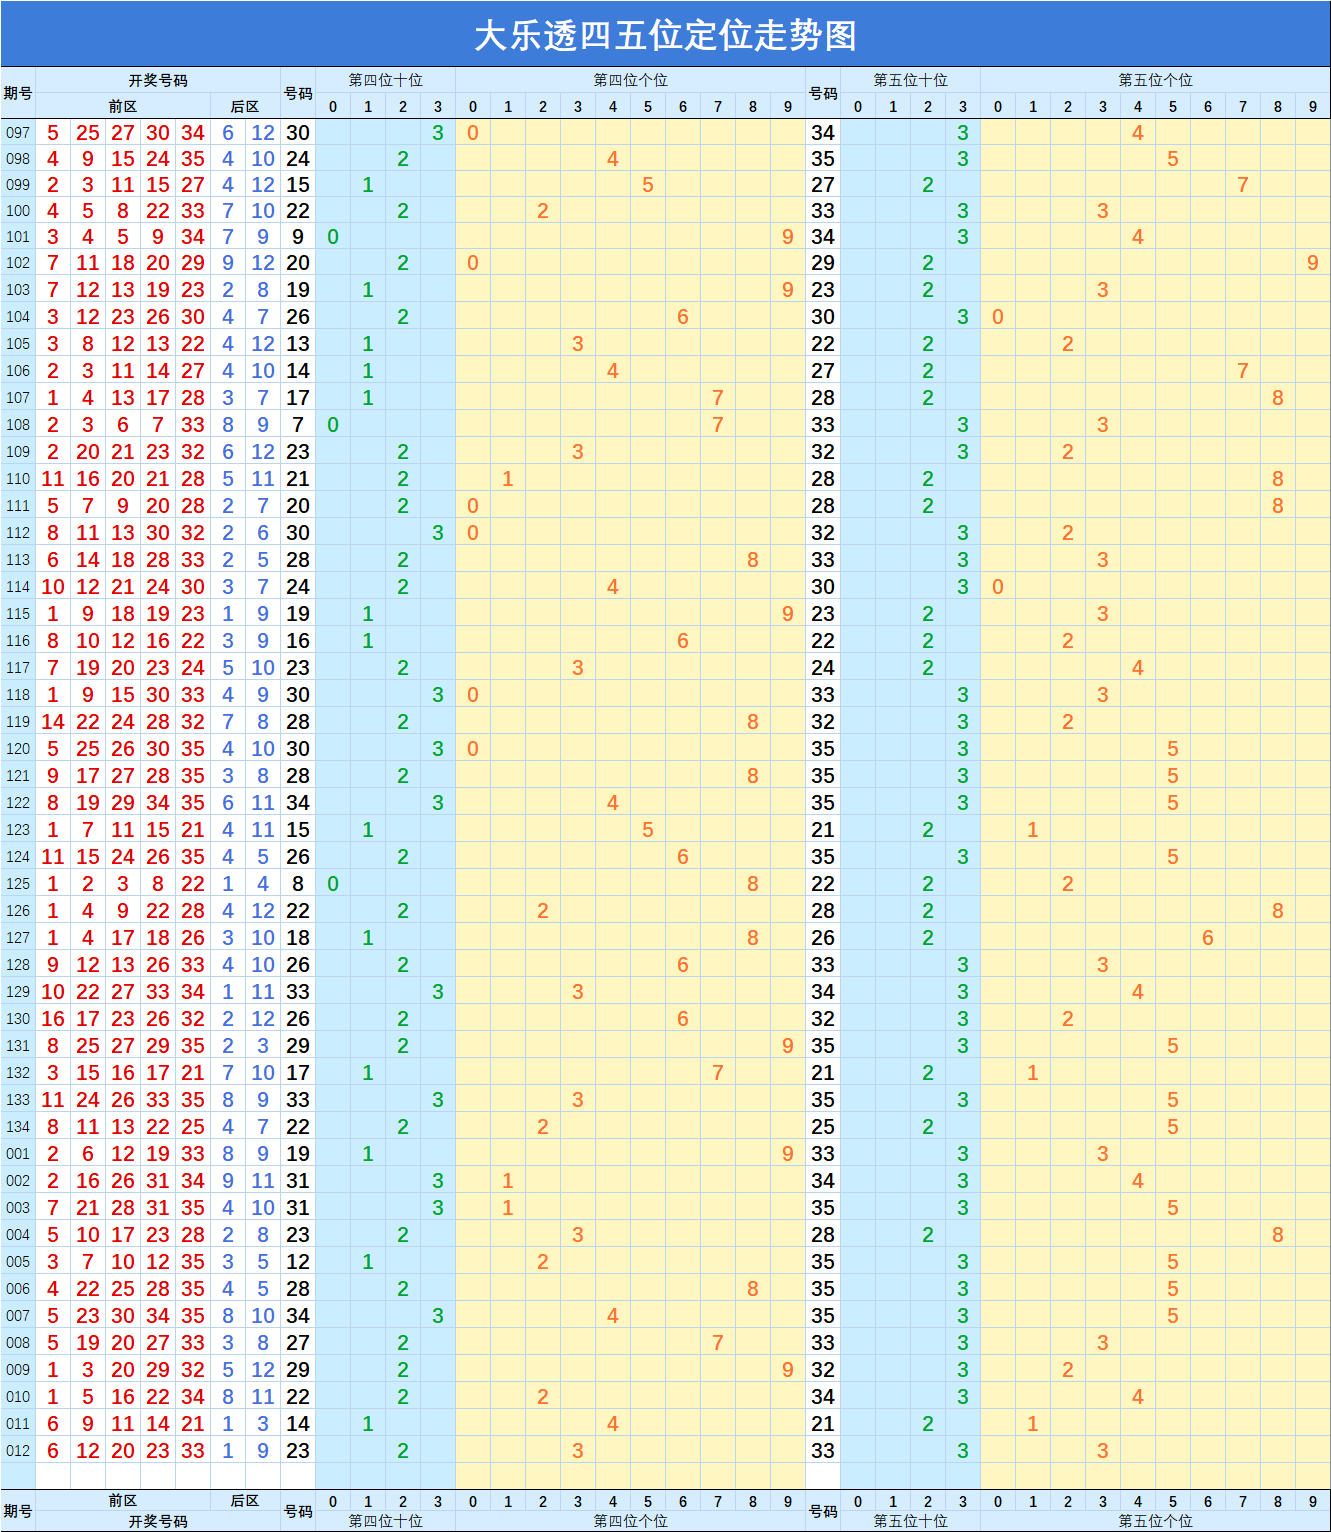
Task: Click black number 19 in row 103
Action: point(298,289)
